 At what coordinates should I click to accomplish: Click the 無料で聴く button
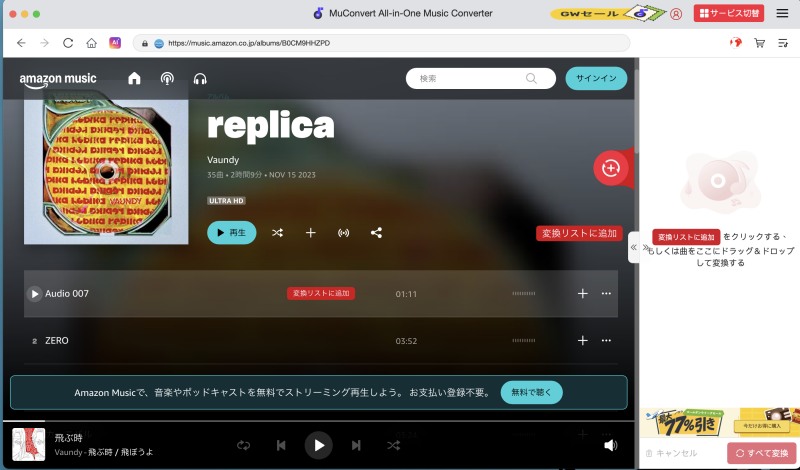click(532, 392)
